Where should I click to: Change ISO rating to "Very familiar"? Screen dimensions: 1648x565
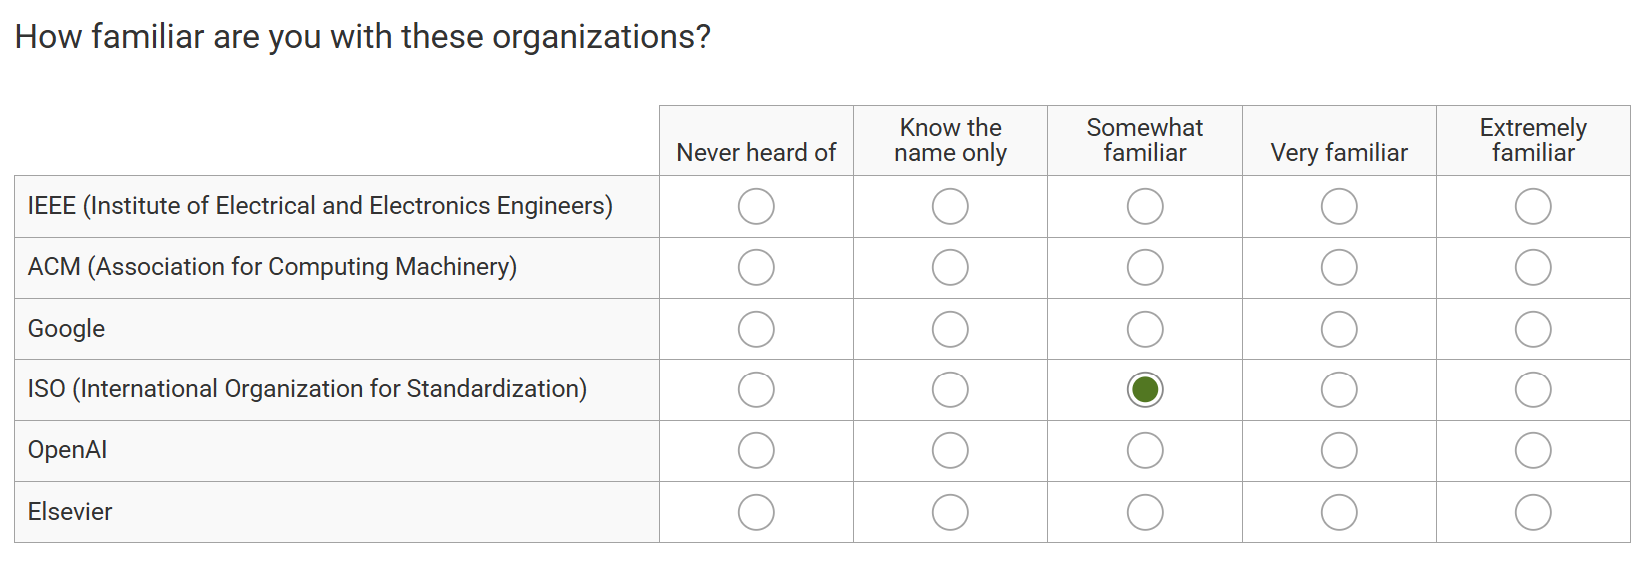coord(1339,390)
